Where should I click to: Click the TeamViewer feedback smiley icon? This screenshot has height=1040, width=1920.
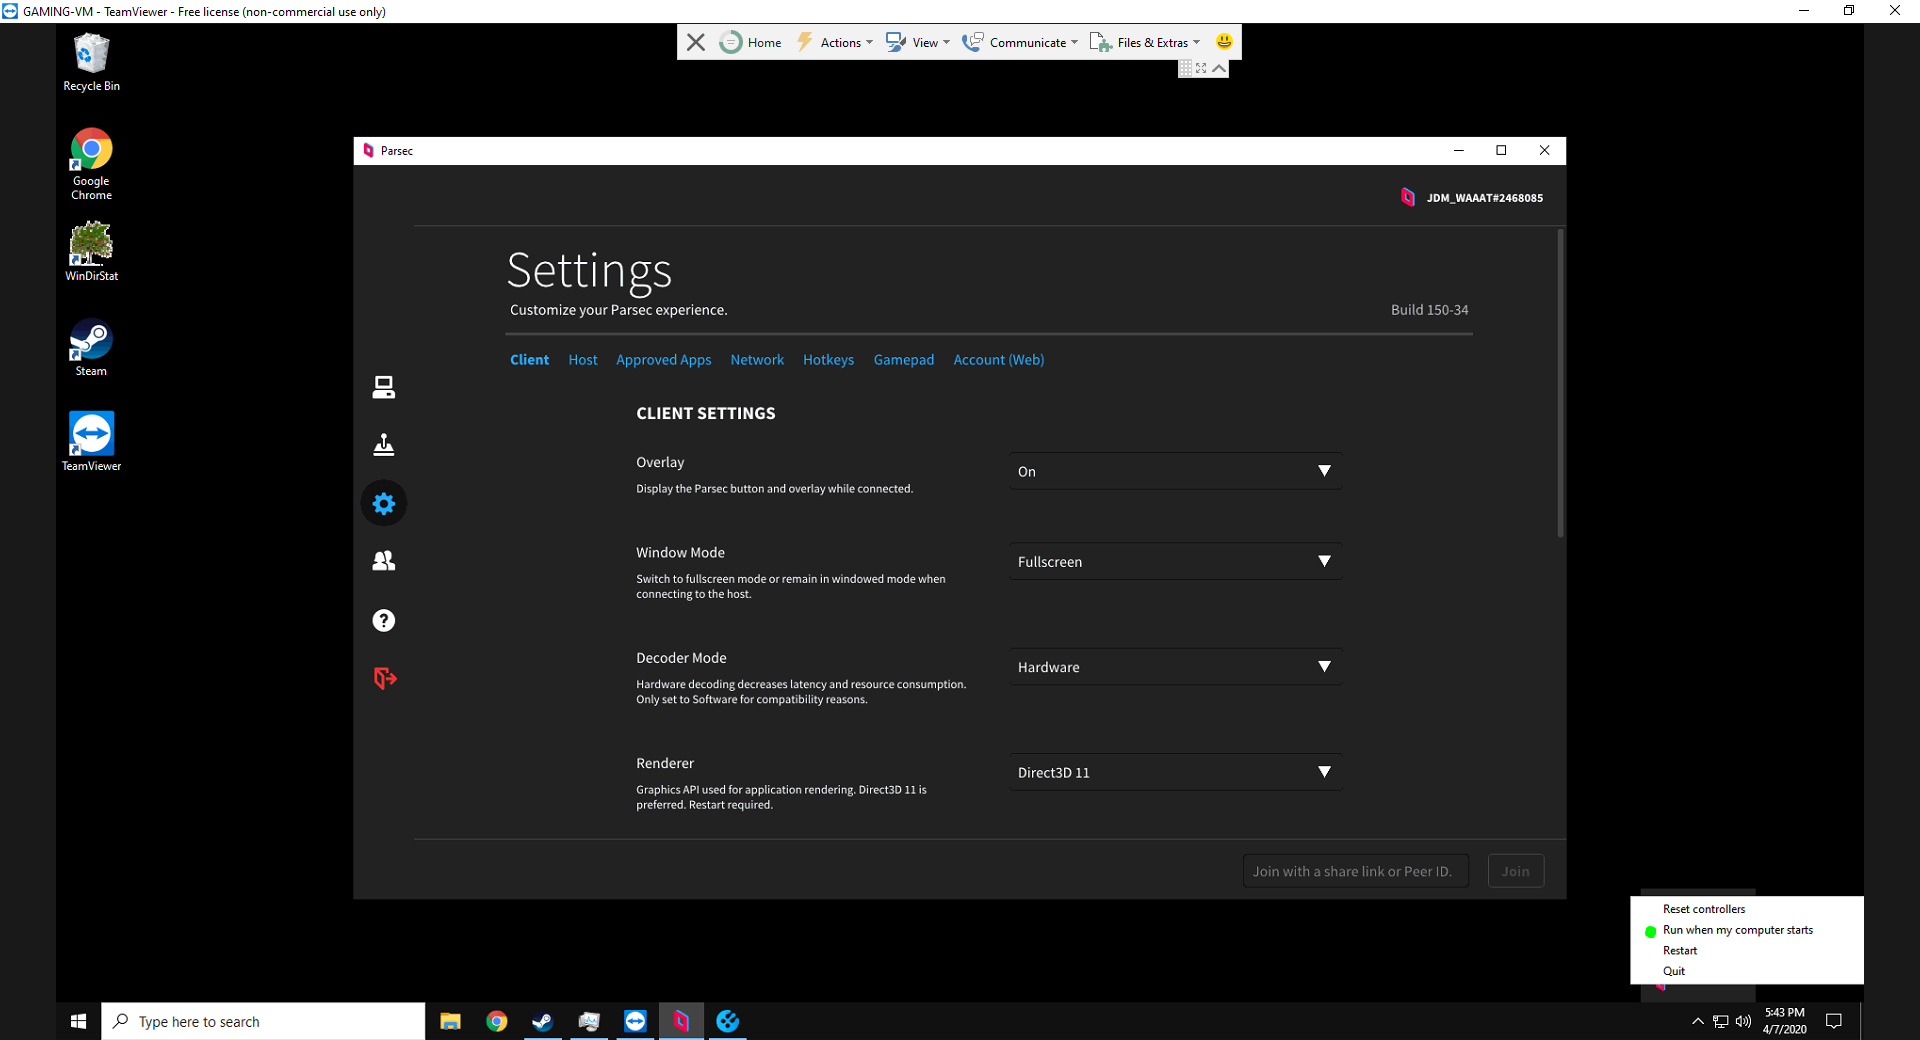pos(1224,42)
